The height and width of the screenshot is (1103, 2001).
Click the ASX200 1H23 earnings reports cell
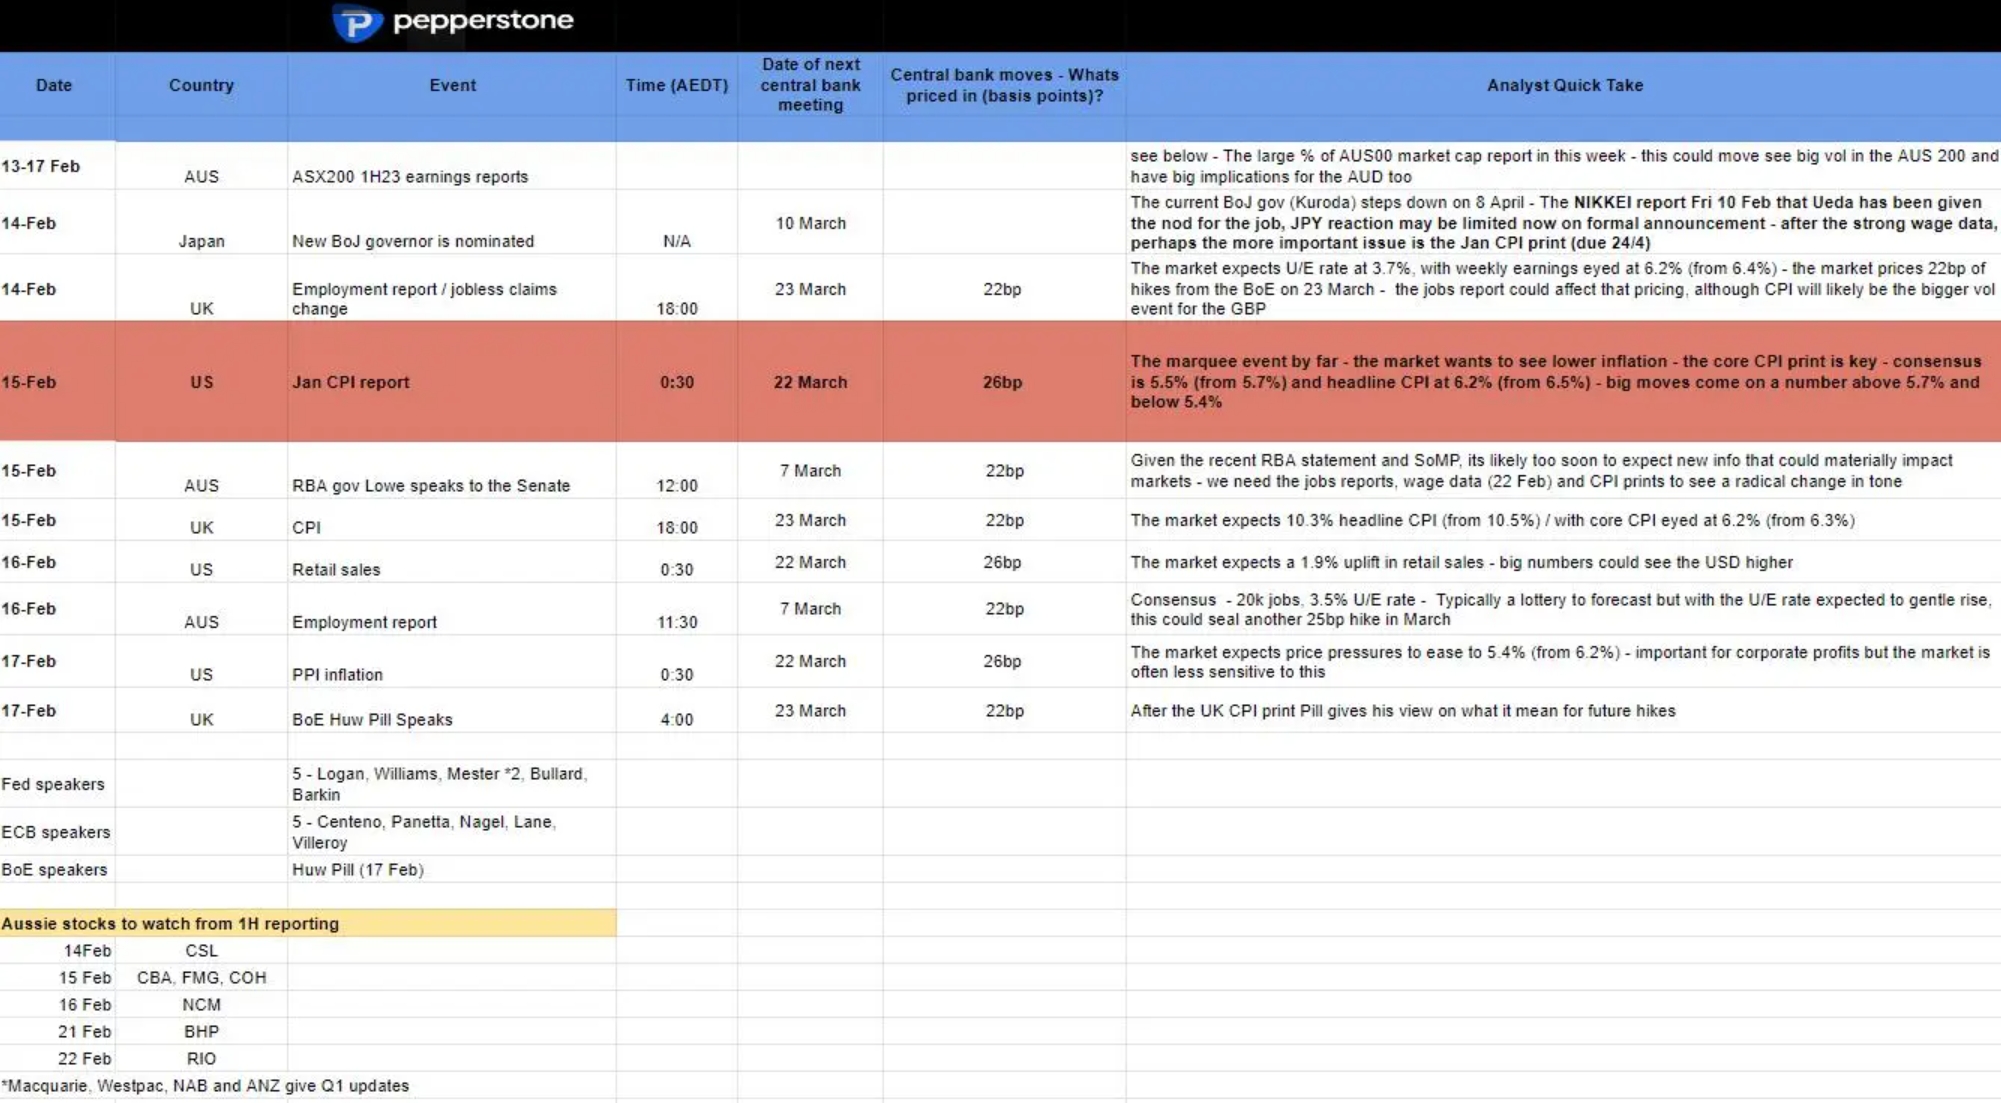410,177
